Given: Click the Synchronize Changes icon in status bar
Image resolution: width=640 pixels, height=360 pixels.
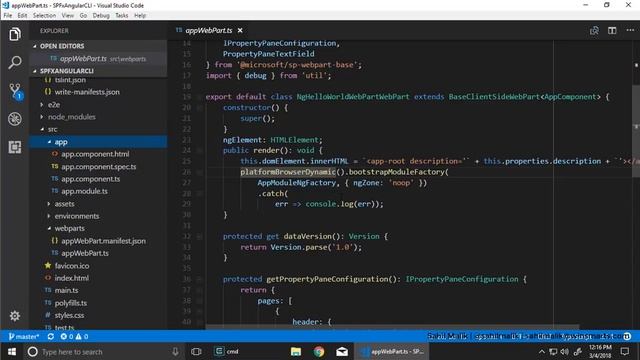Looking at the screenshot, I should tap(51, 337).
